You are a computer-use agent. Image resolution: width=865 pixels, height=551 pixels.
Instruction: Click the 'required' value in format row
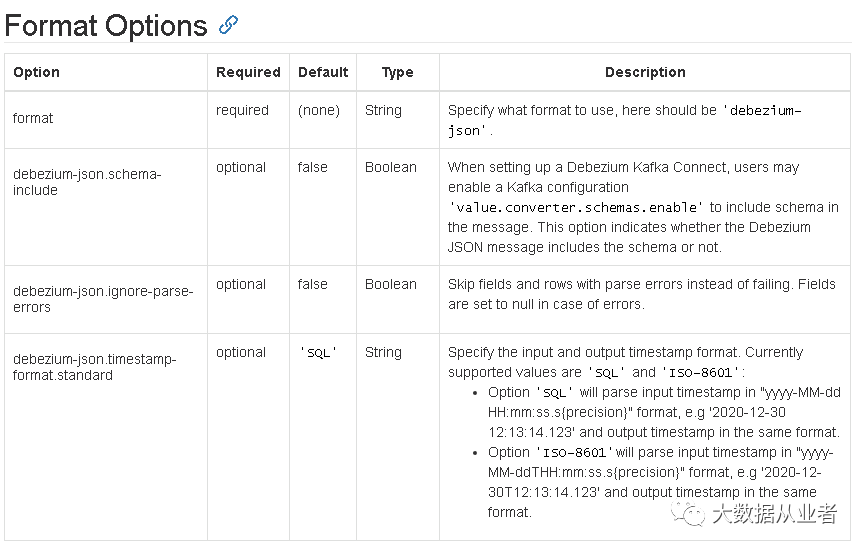coord(242,110)
